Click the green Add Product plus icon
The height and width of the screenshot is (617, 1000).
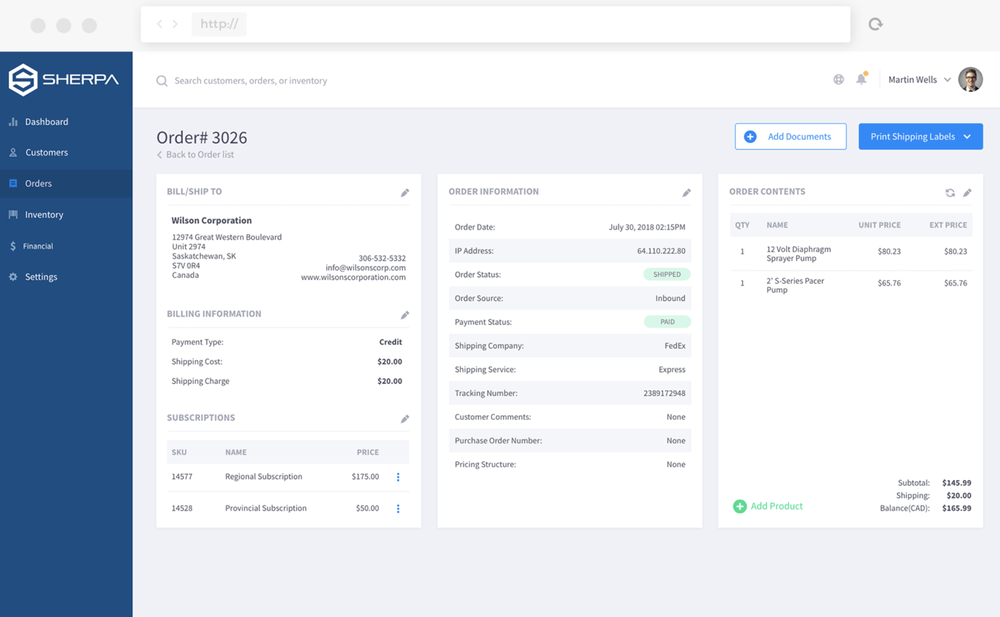pos(740,506)
